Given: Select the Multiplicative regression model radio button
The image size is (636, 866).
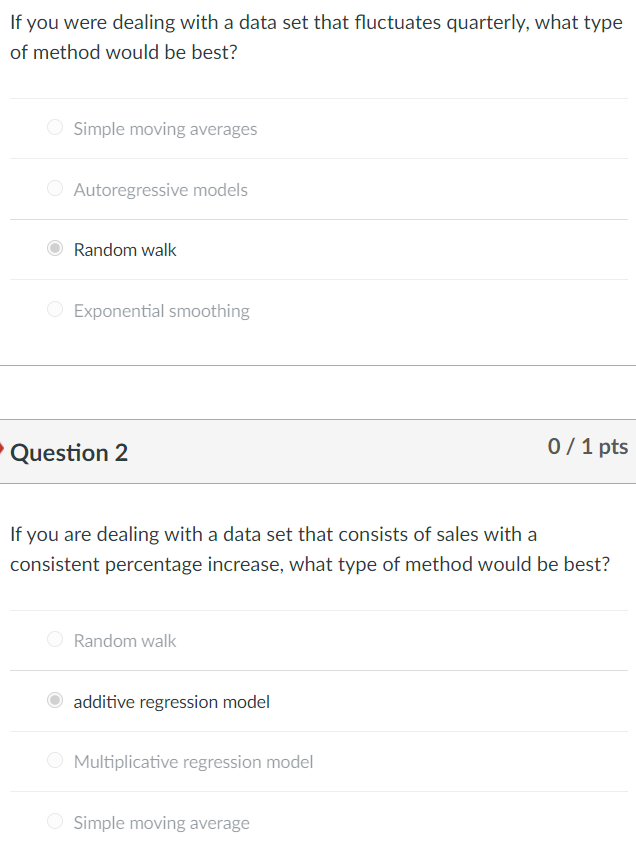Looking at the screenshot, I should point(55,760).
